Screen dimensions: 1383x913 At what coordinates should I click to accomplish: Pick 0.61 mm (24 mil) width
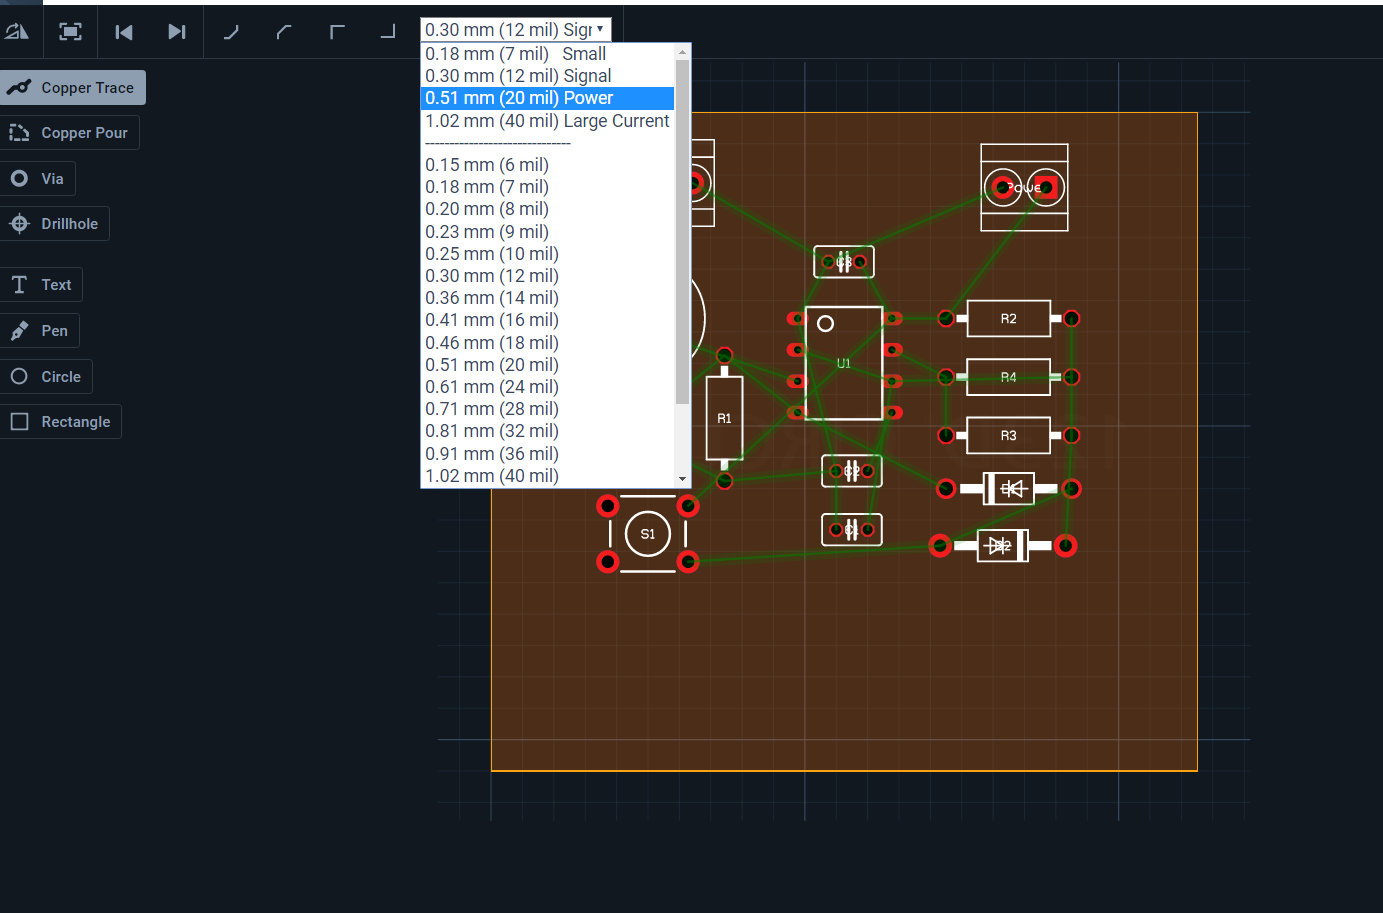coord(548,387)
